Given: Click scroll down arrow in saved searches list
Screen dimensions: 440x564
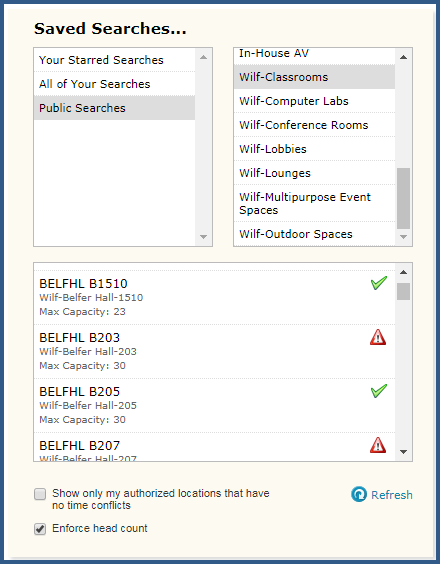Looking at the screenshot, I should point(404,237).
